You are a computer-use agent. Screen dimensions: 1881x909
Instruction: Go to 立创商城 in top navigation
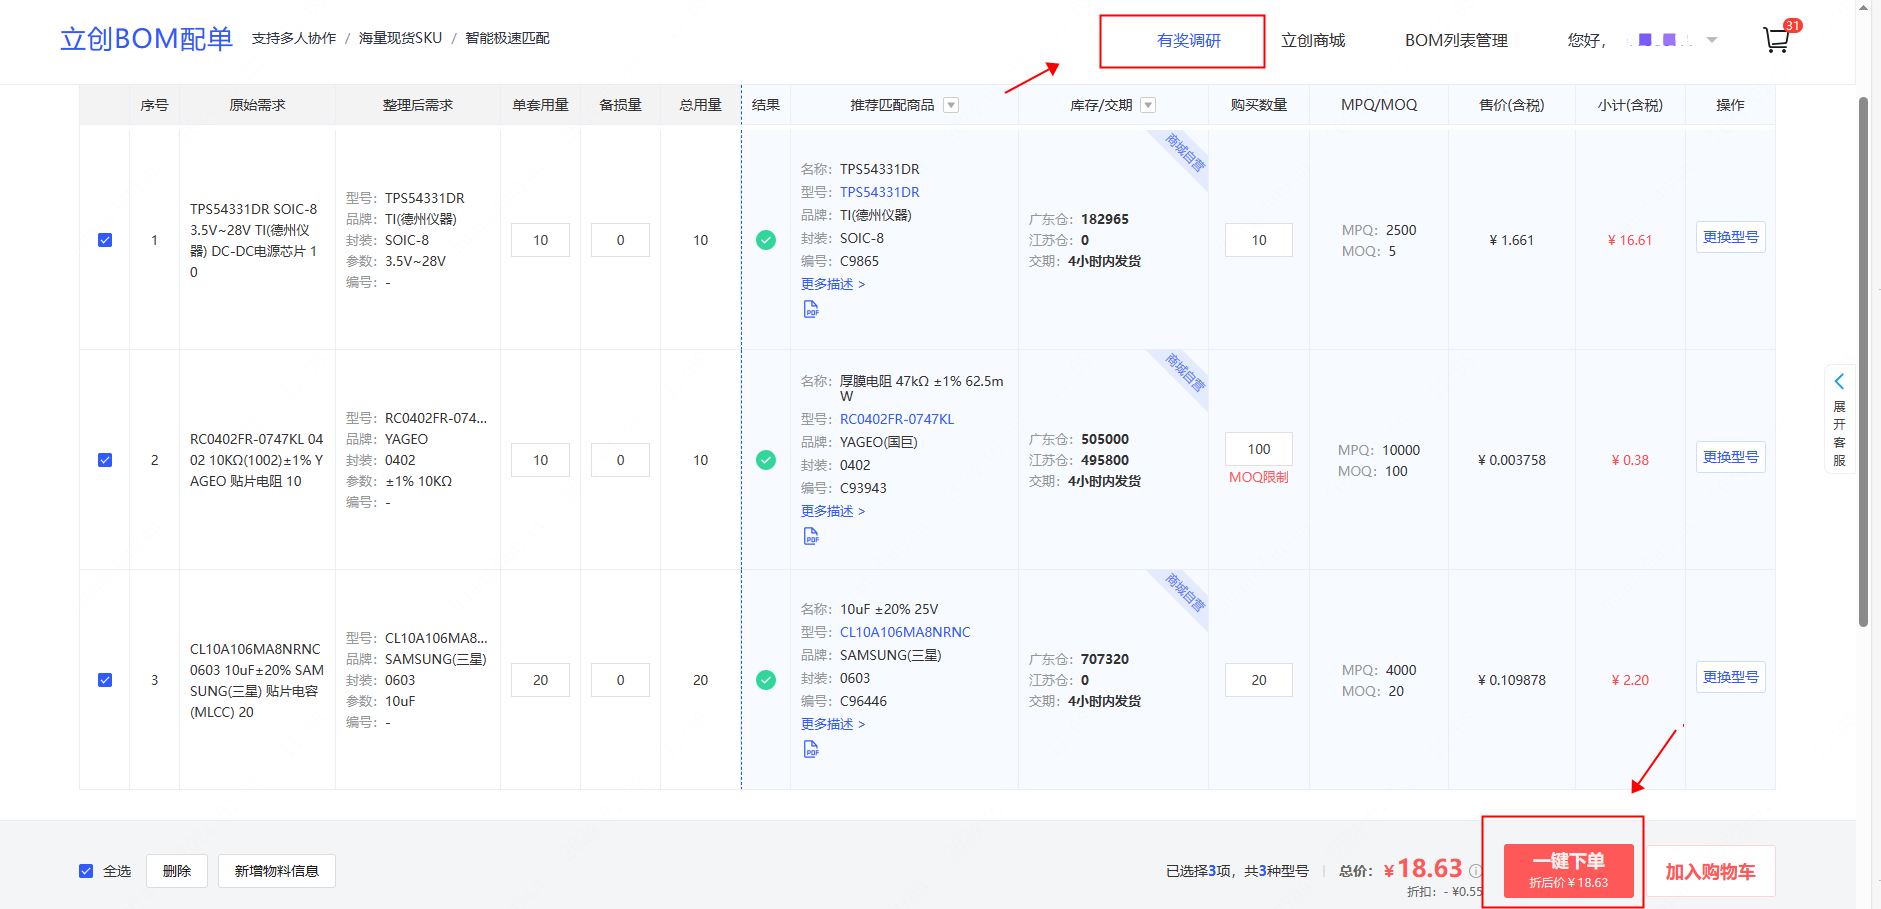pos(1313,41)
